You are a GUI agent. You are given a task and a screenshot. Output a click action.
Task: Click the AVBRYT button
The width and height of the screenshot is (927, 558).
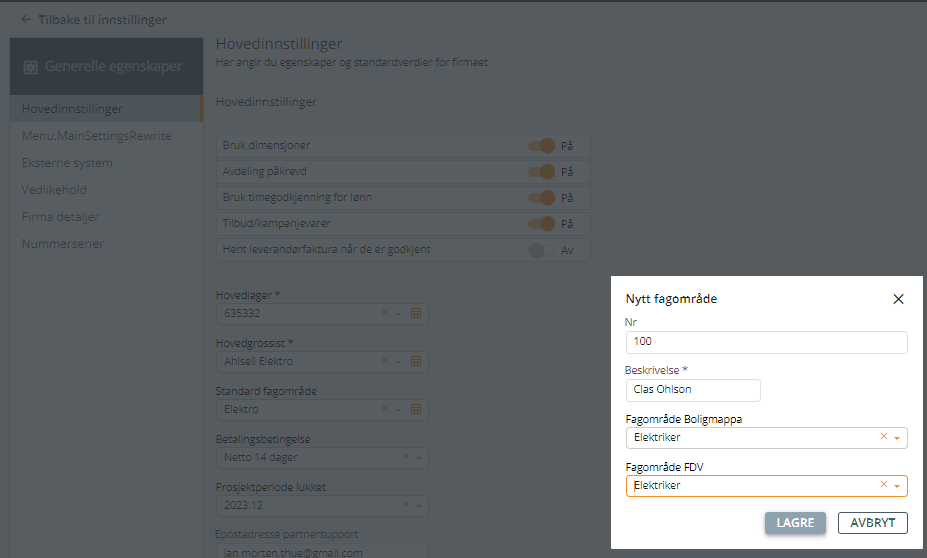coord(872,523)
